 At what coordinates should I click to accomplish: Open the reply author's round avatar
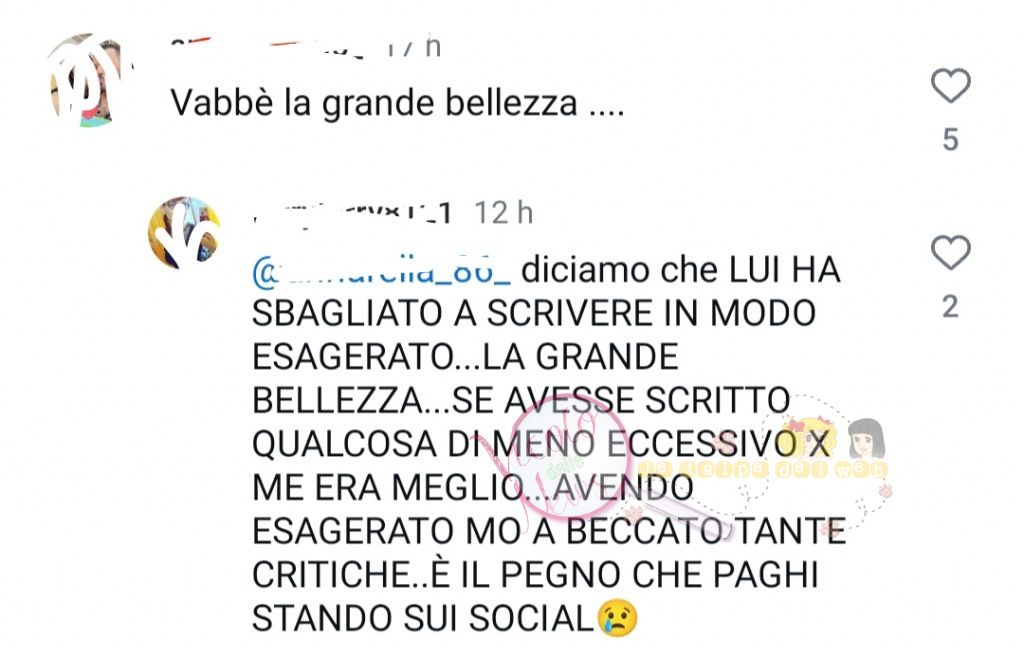pos(184,232)
